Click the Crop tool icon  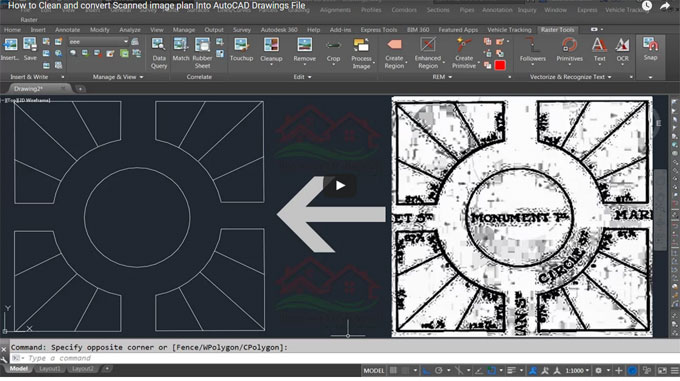[x=333, y=45]
